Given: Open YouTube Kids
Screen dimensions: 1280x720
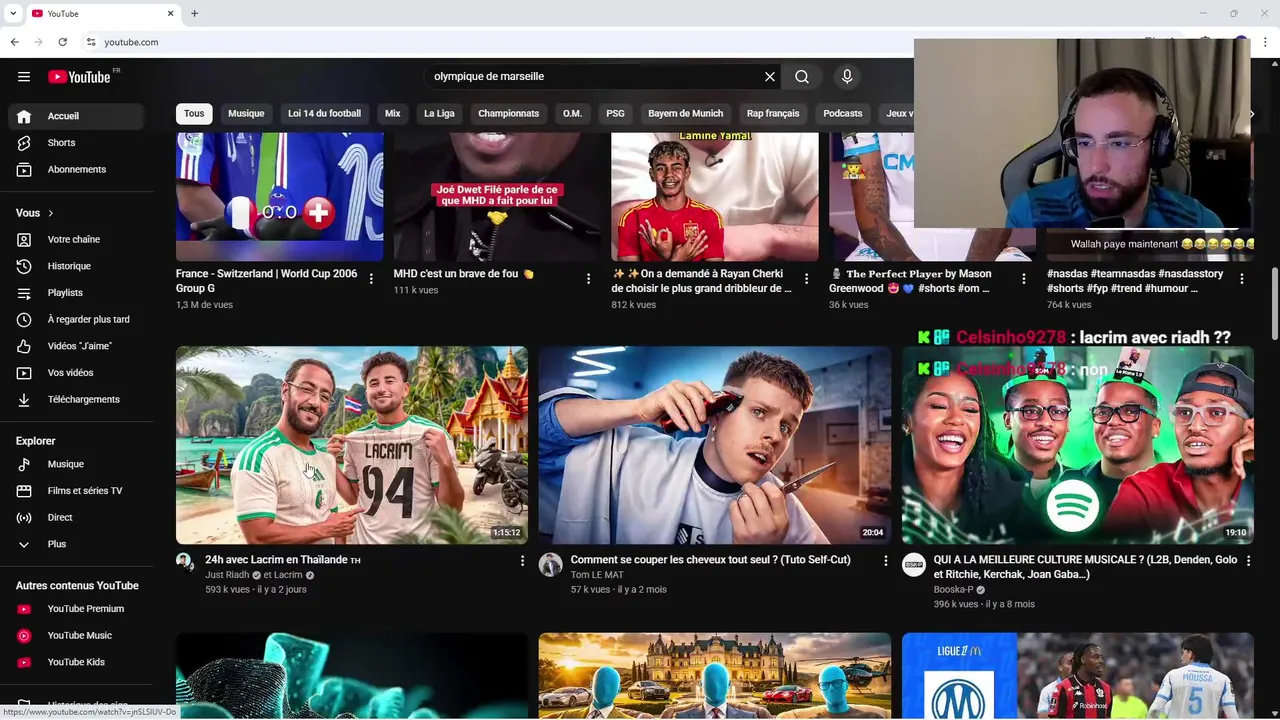Looking at the screenshot, I should [x=76, y=662].
